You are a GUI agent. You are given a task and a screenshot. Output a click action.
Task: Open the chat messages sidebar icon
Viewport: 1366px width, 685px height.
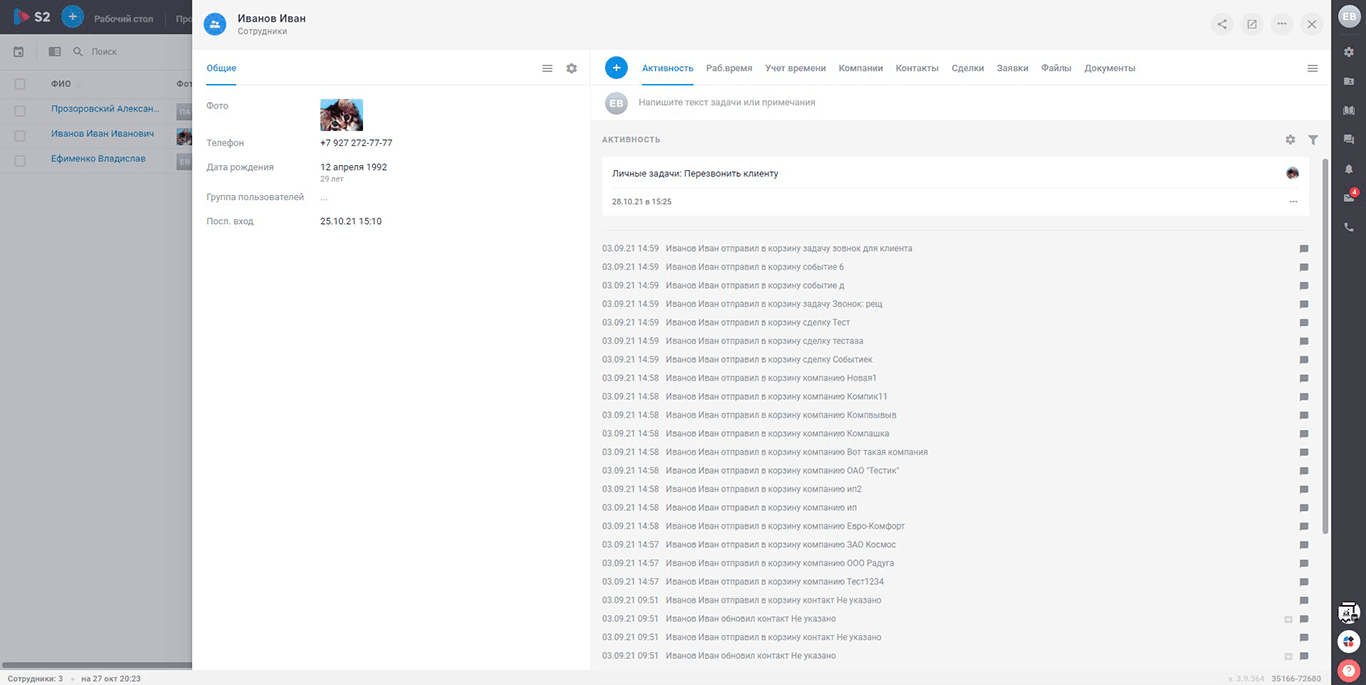[x=1348, y=139]
